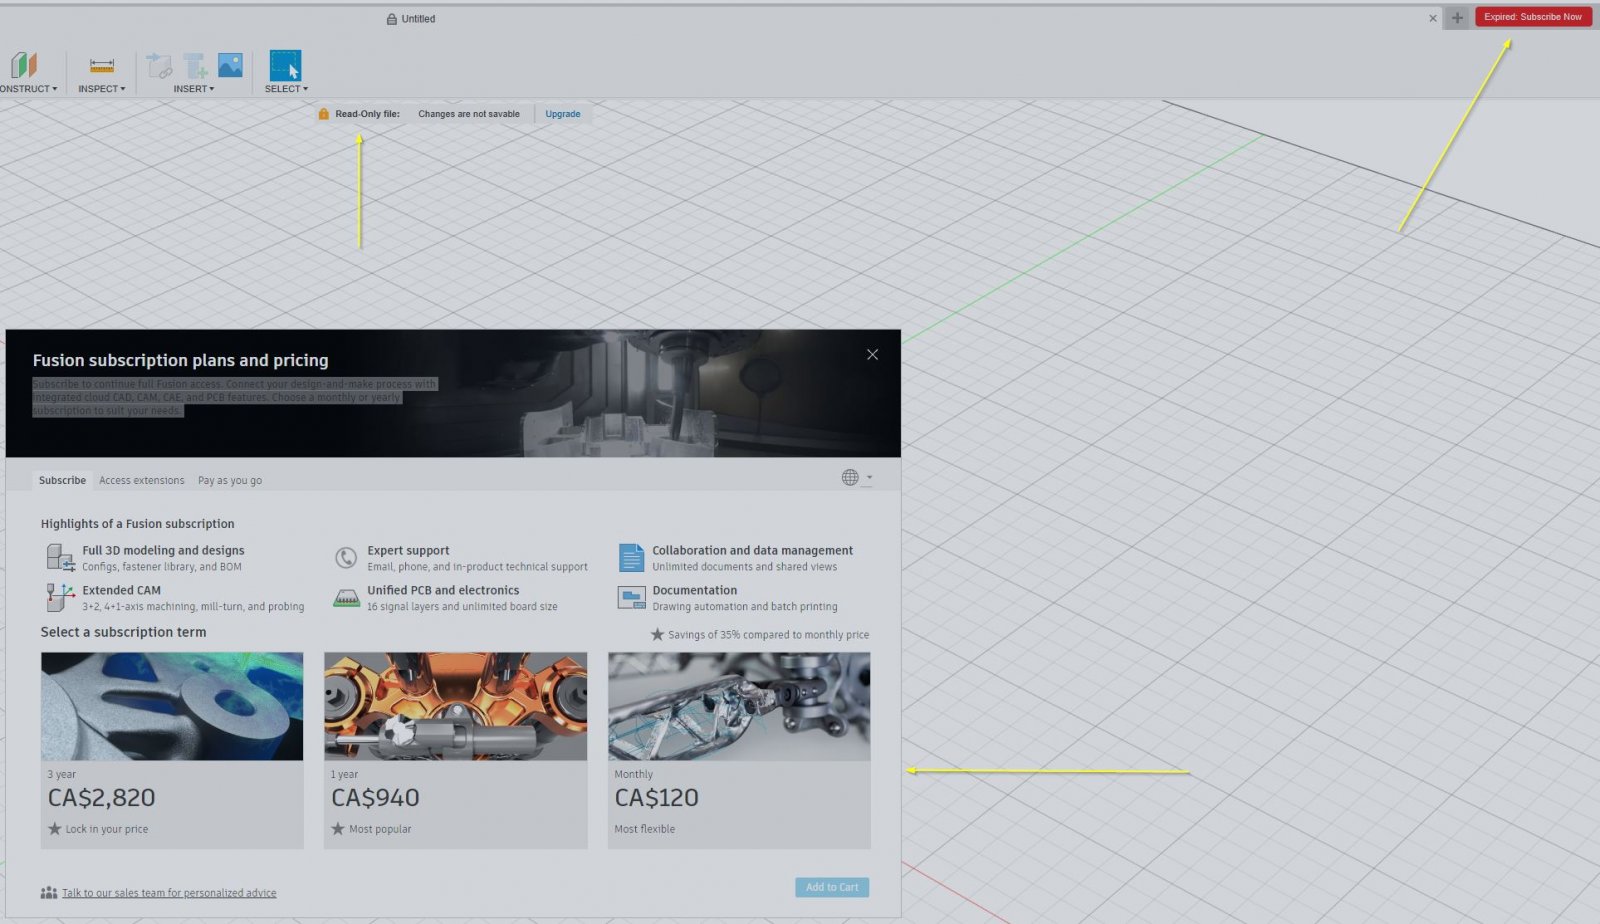This screenshot has height=924, width=1600.
Task: Open the CONSTRUCT dropdown menu
Action: point(28,89)
